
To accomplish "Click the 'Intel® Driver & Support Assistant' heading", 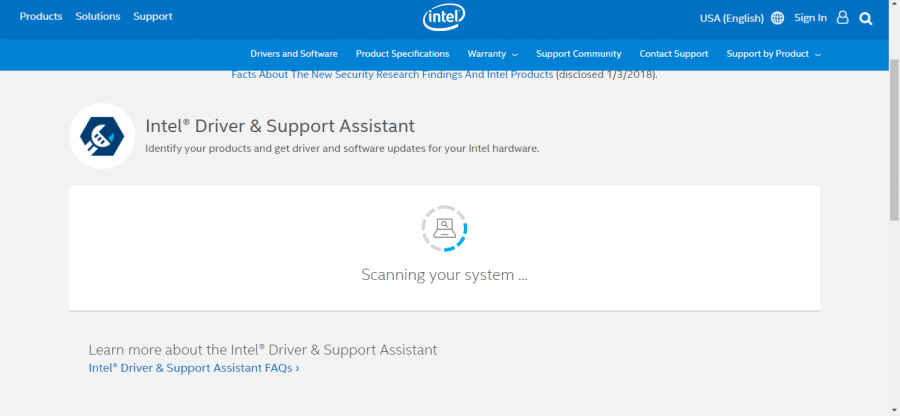I will [280, 126].
